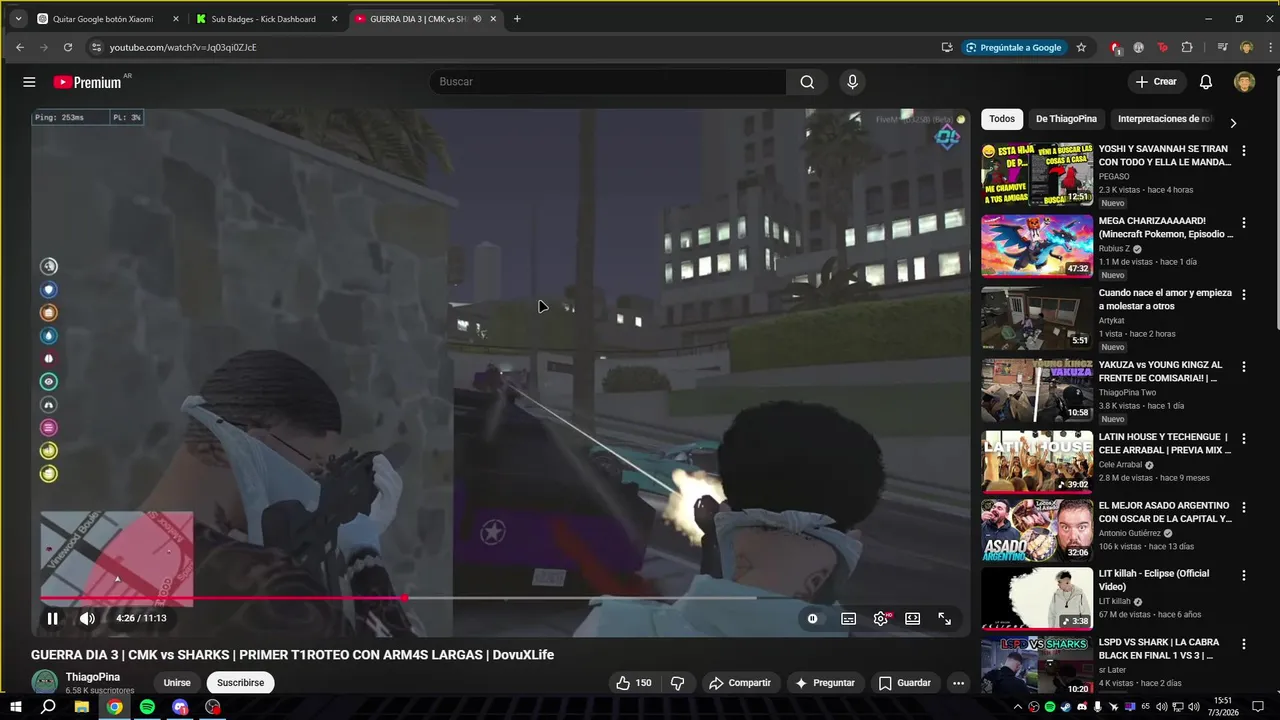
Task: Focus the Buscar search field
Action: click(x=608, y=82)
